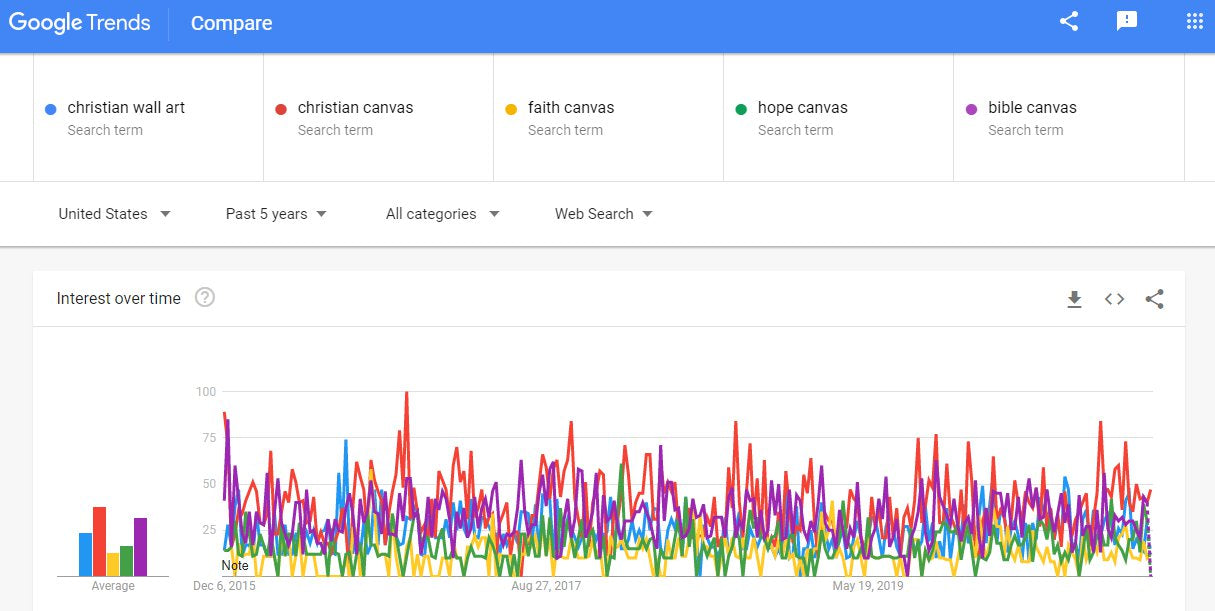Click the Compare header label
This screenshot has width=1215, height=611.
(231, 23)
